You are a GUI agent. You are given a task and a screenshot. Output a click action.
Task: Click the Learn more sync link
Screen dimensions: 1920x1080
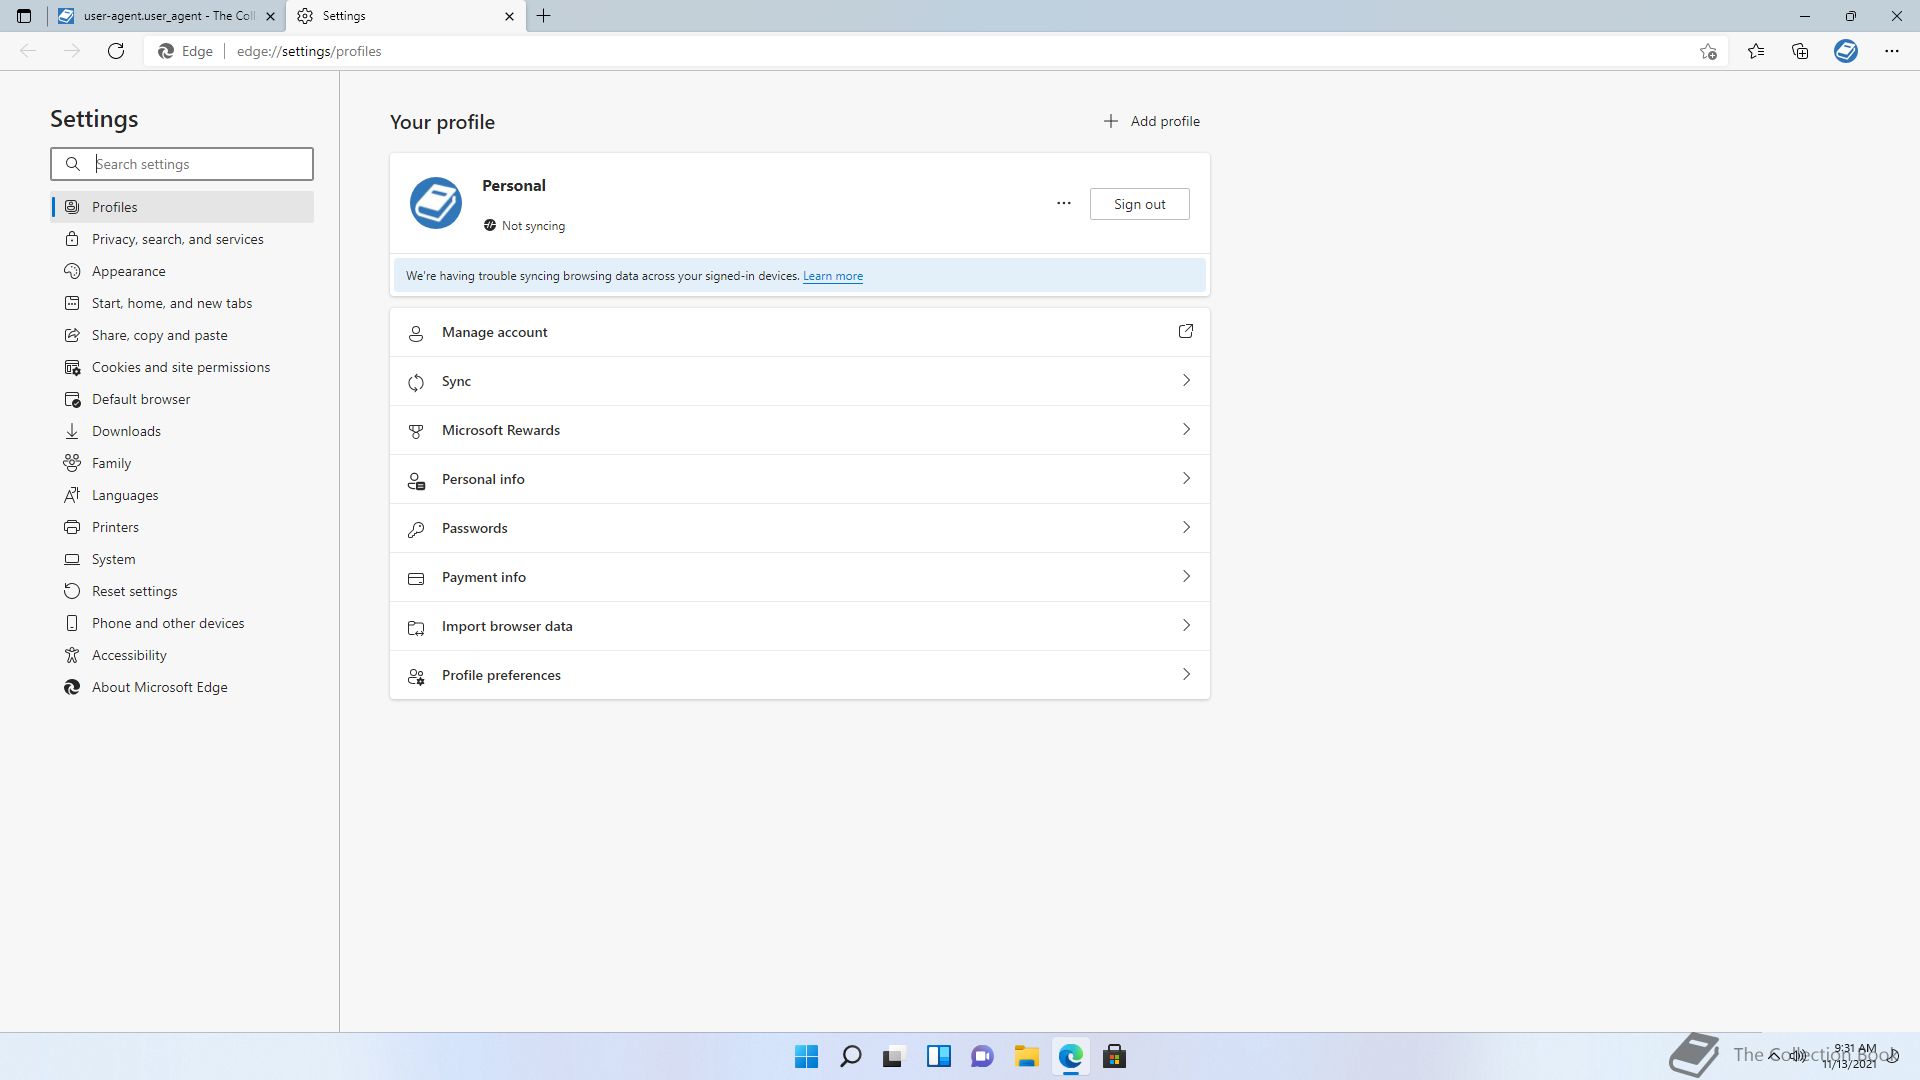832,276
